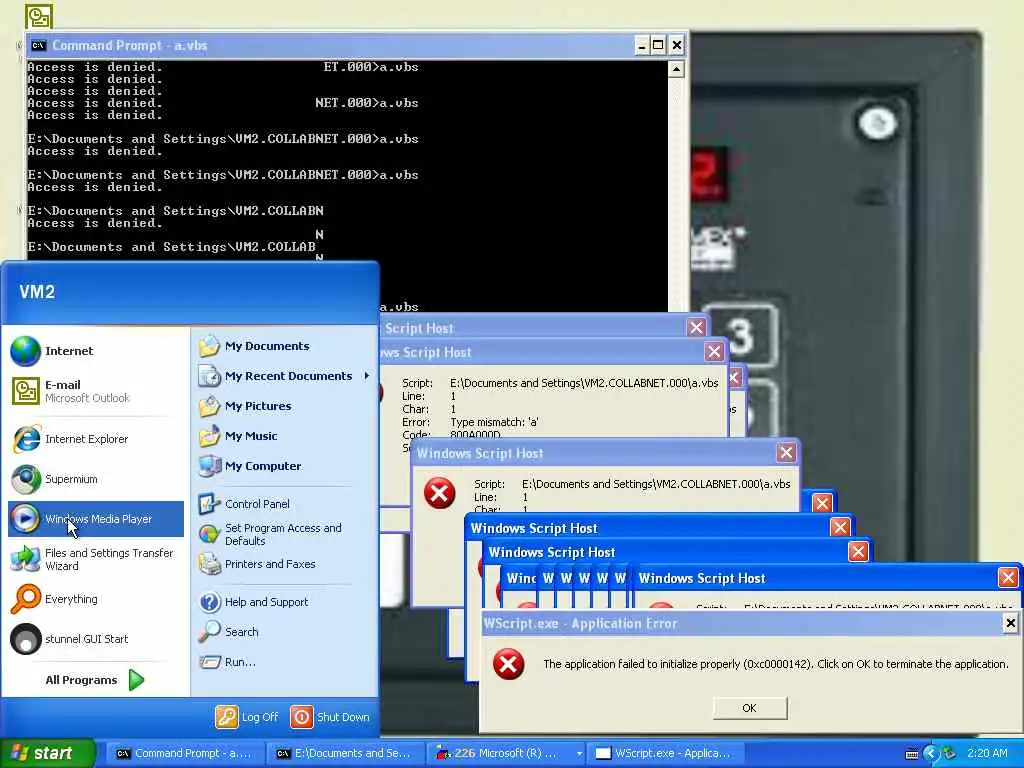Open Control Panel
1024x768 pixels.
[x=283, y=504]
